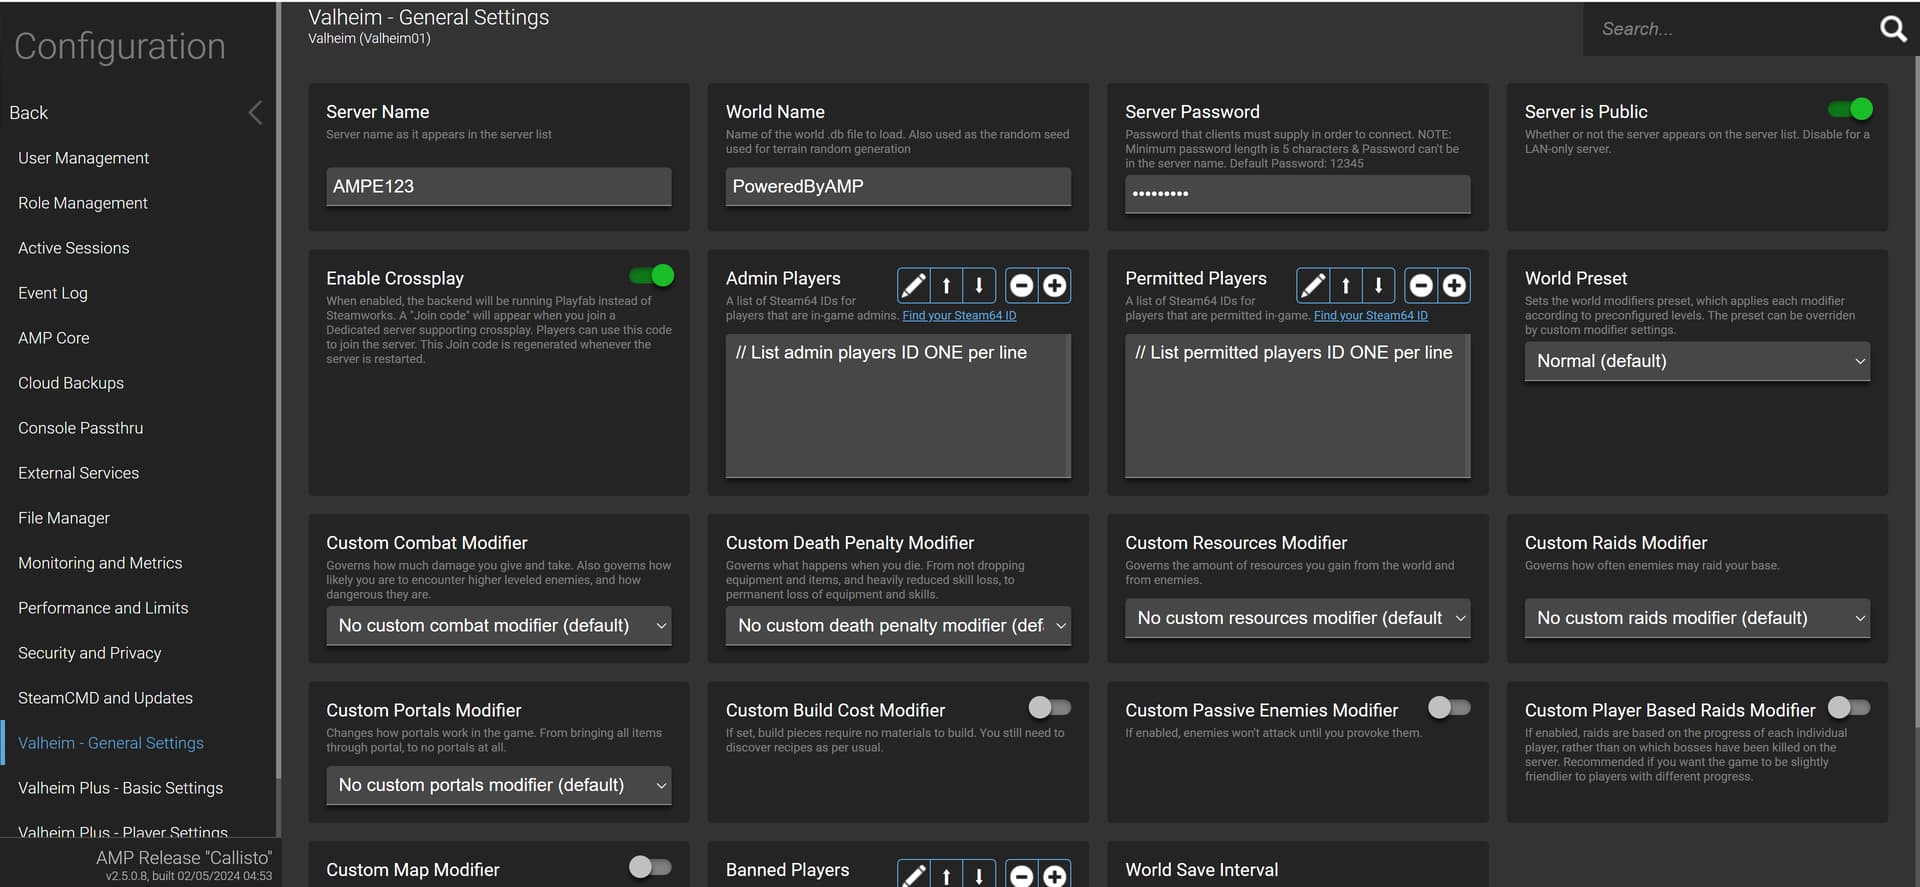Click the Back chevron arrow icon
This screenshot has height=887, width=1920.
tap(256, 113)
